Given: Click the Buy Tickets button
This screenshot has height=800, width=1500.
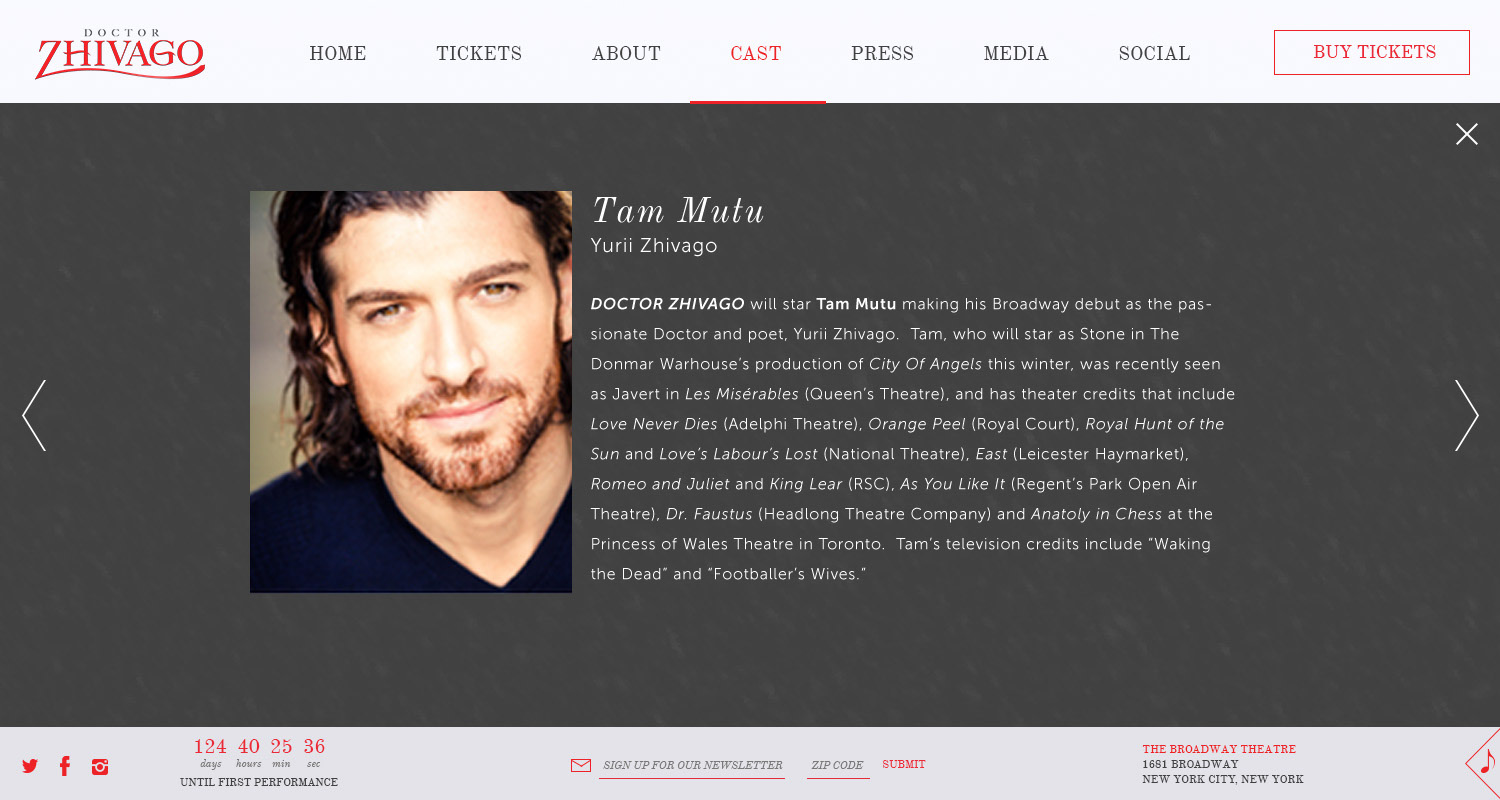Looking at the screenshot, I should click(x=1372, y=53).
